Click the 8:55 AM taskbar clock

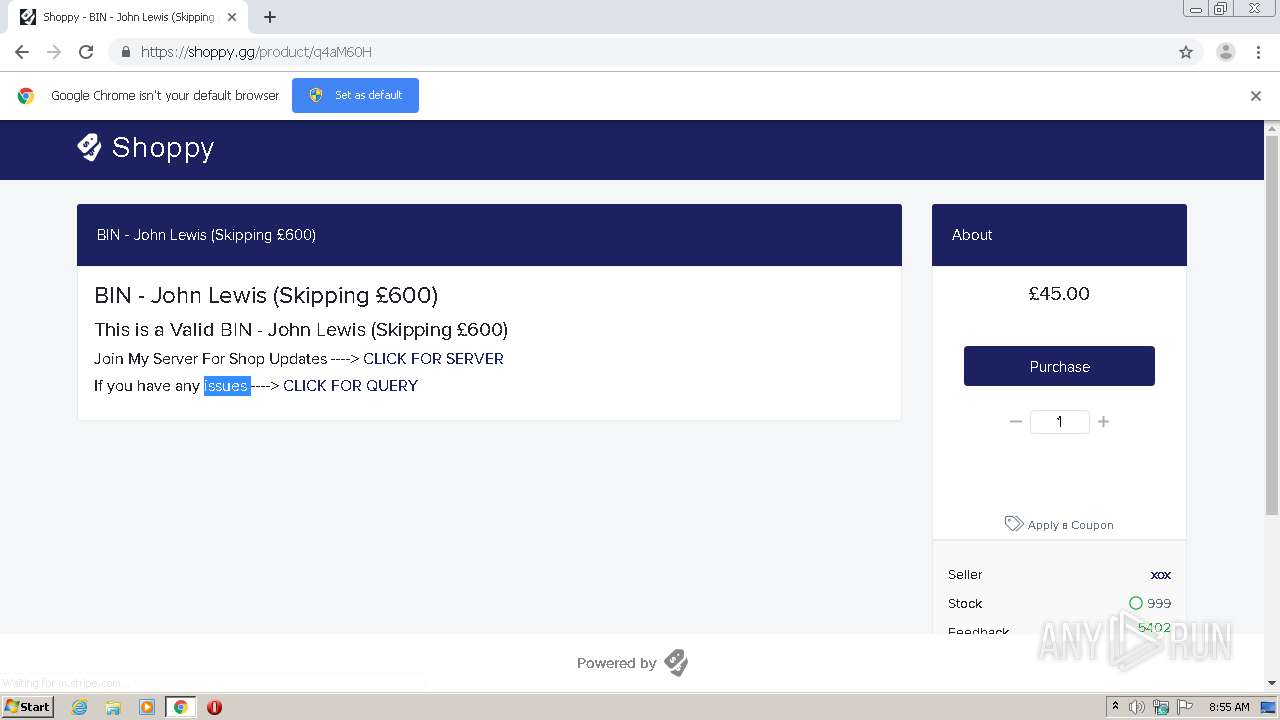click(1229, 707)
